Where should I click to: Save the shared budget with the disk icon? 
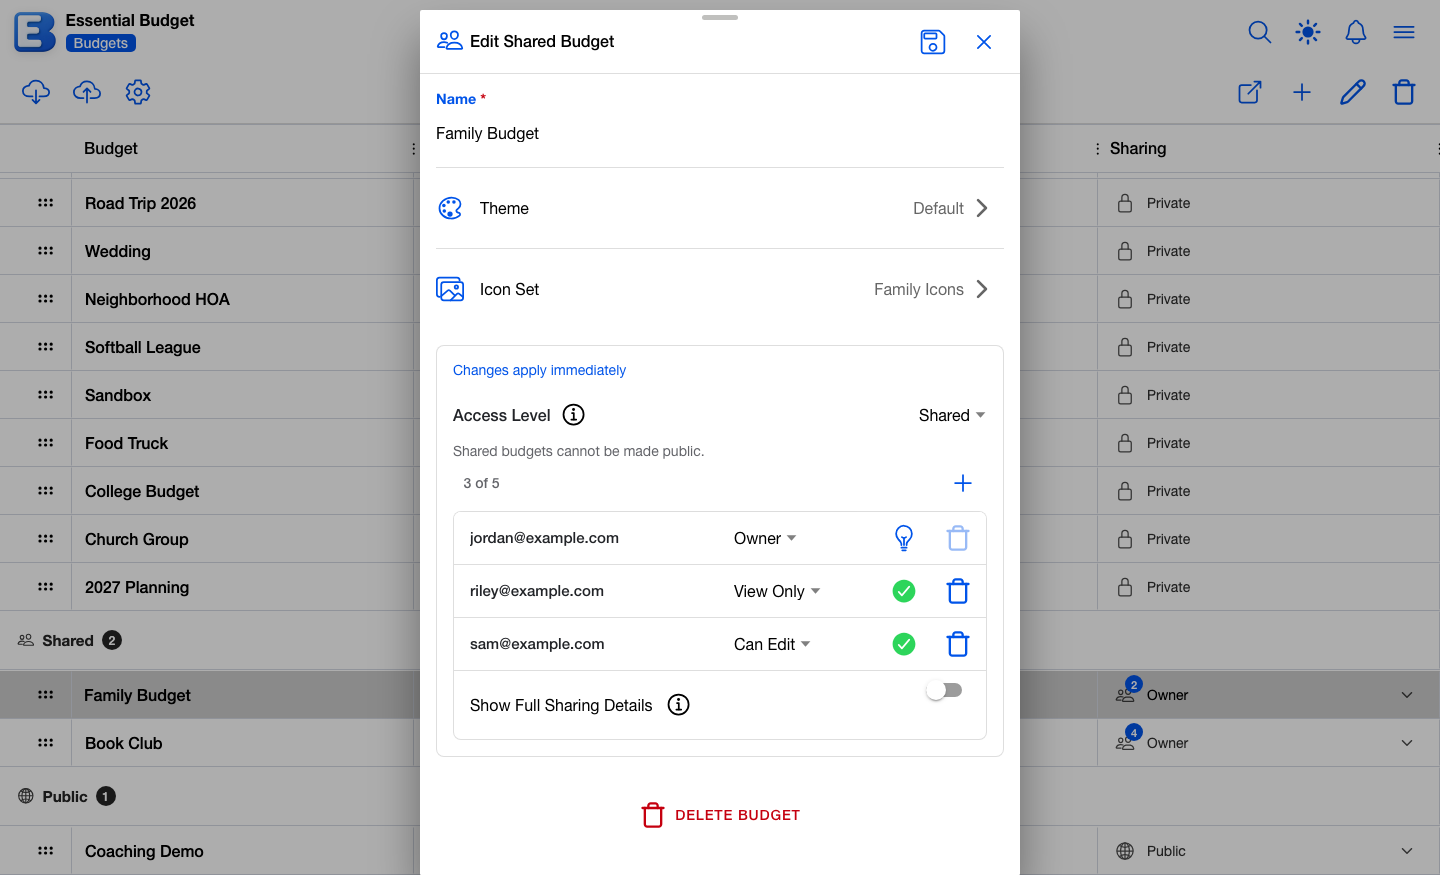932,42
